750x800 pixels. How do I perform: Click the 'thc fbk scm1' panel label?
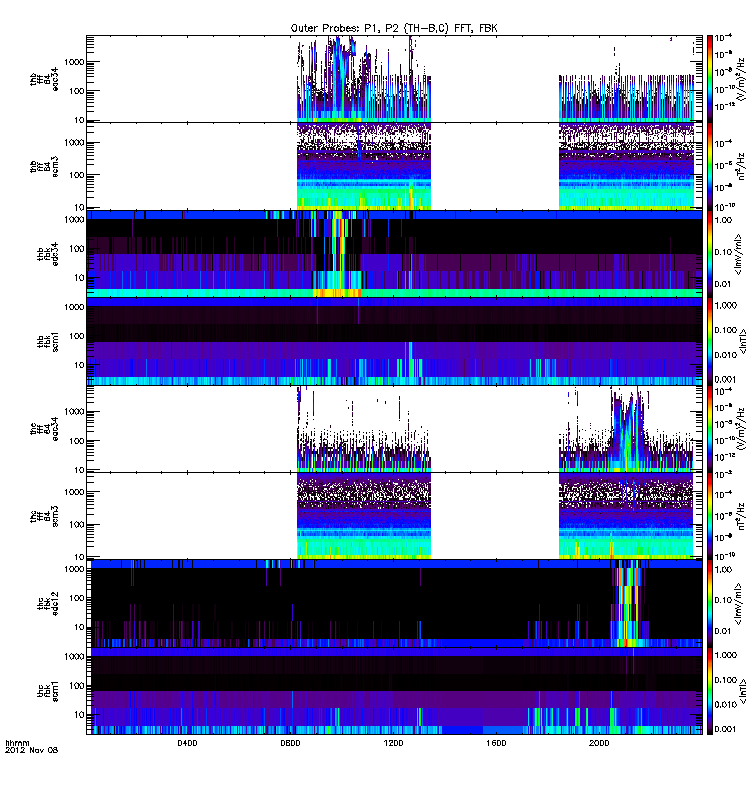[48, 690]
